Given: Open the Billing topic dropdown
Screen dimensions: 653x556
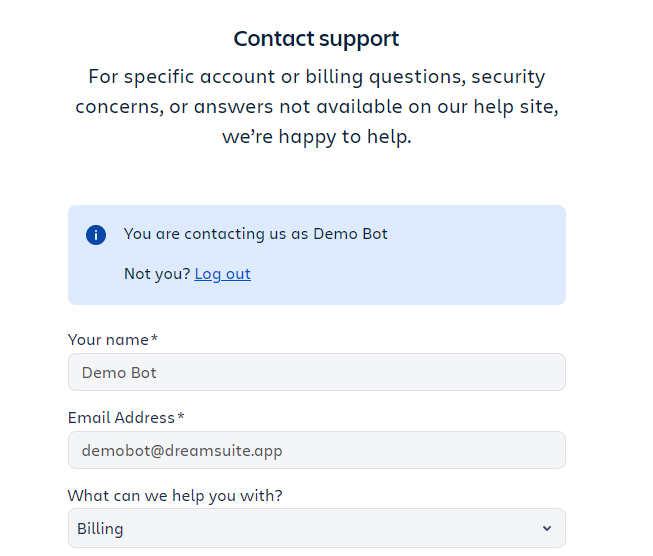Looking at the screenshot, I should [316, 528].
